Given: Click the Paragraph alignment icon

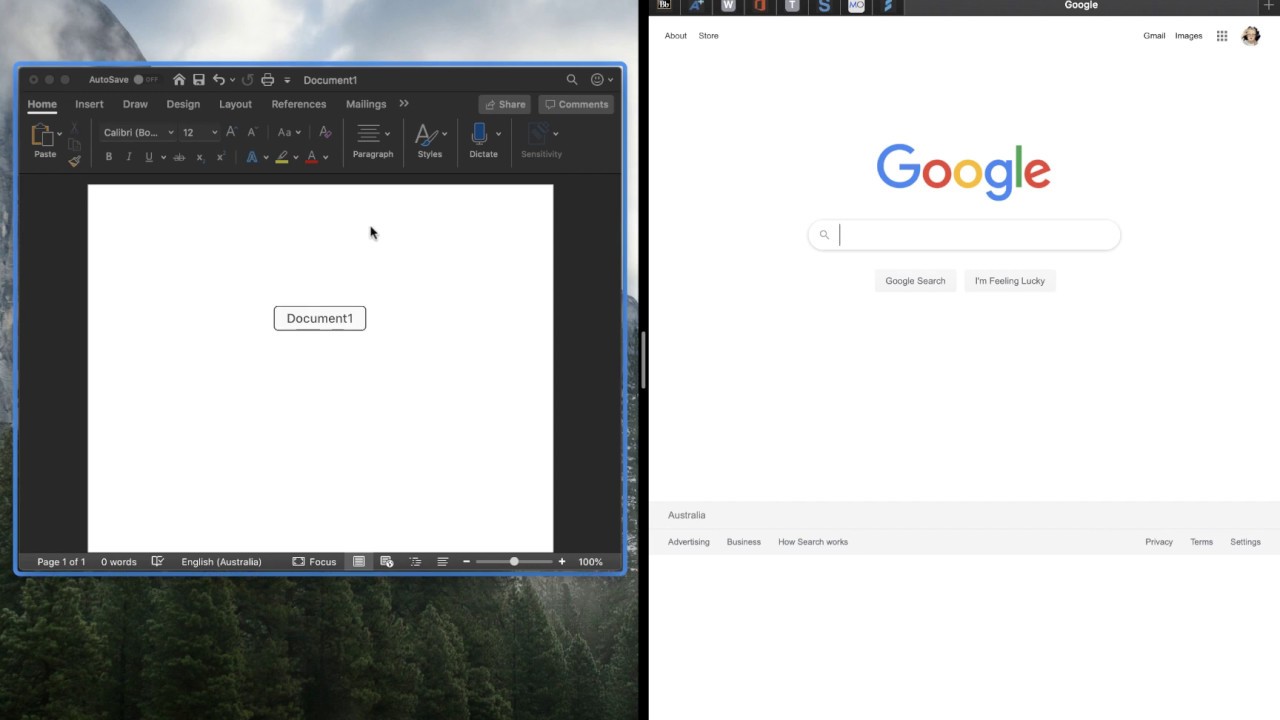Looking at the screenshot, I should (x=368, y=134).
